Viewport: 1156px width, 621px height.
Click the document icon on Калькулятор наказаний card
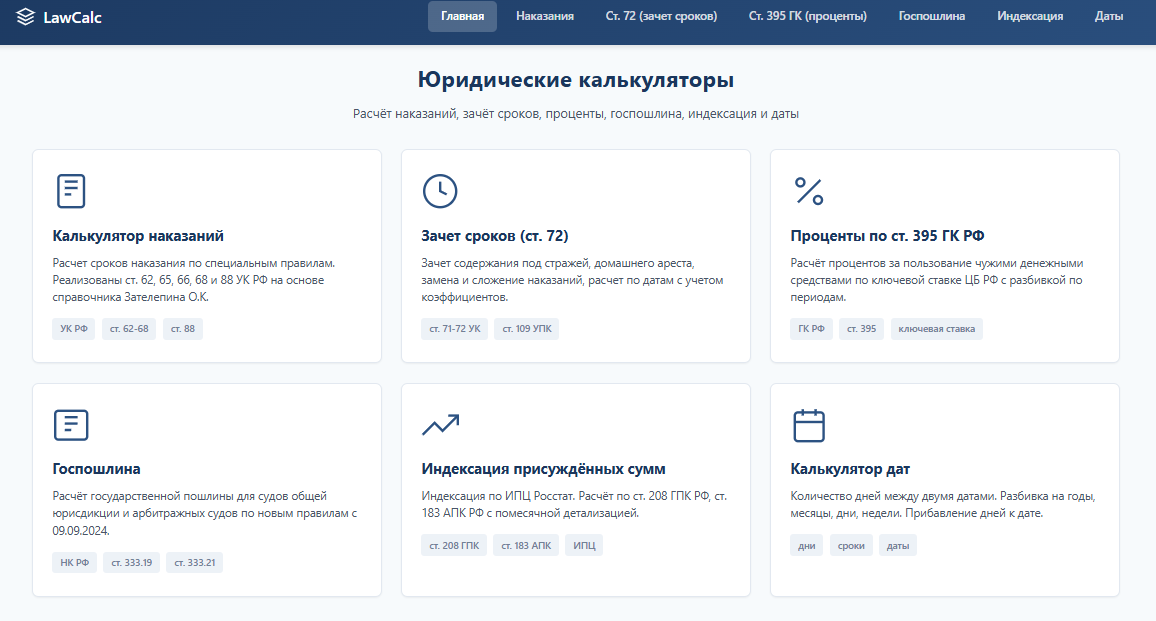coord(71,191)
